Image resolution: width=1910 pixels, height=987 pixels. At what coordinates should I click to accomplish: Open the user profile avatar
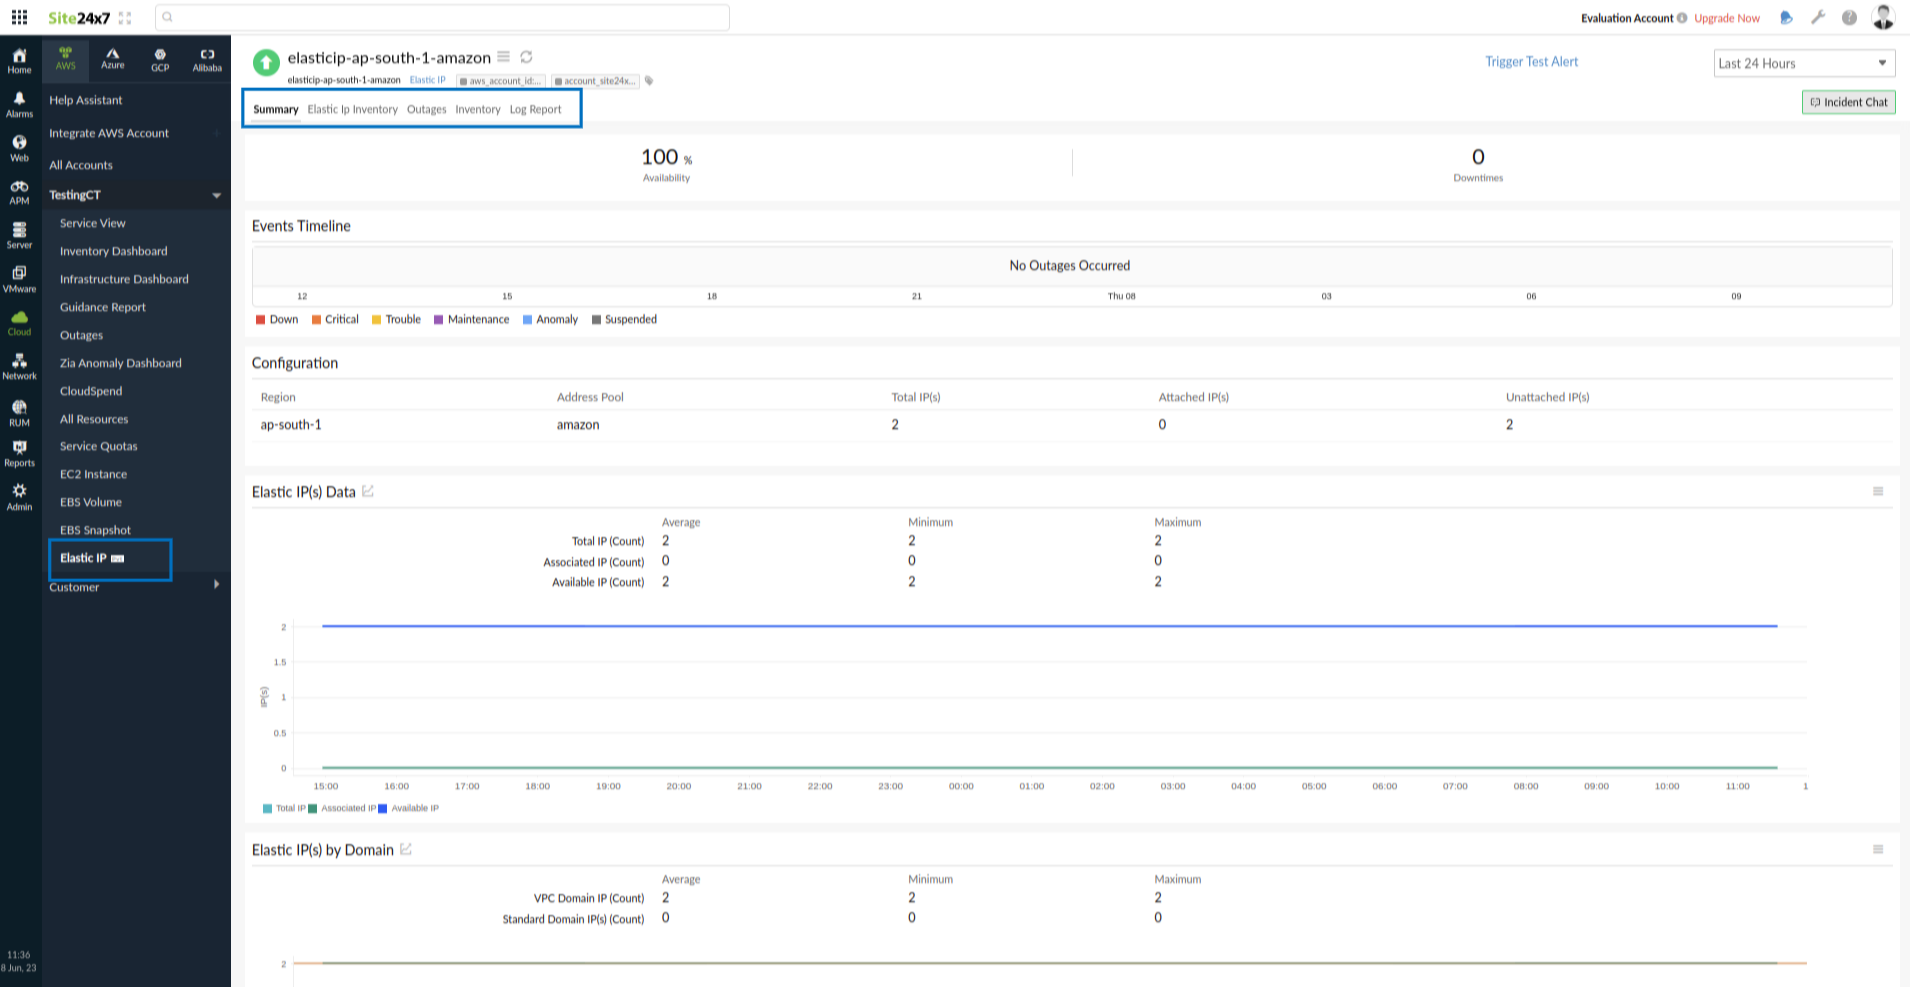1883,17
